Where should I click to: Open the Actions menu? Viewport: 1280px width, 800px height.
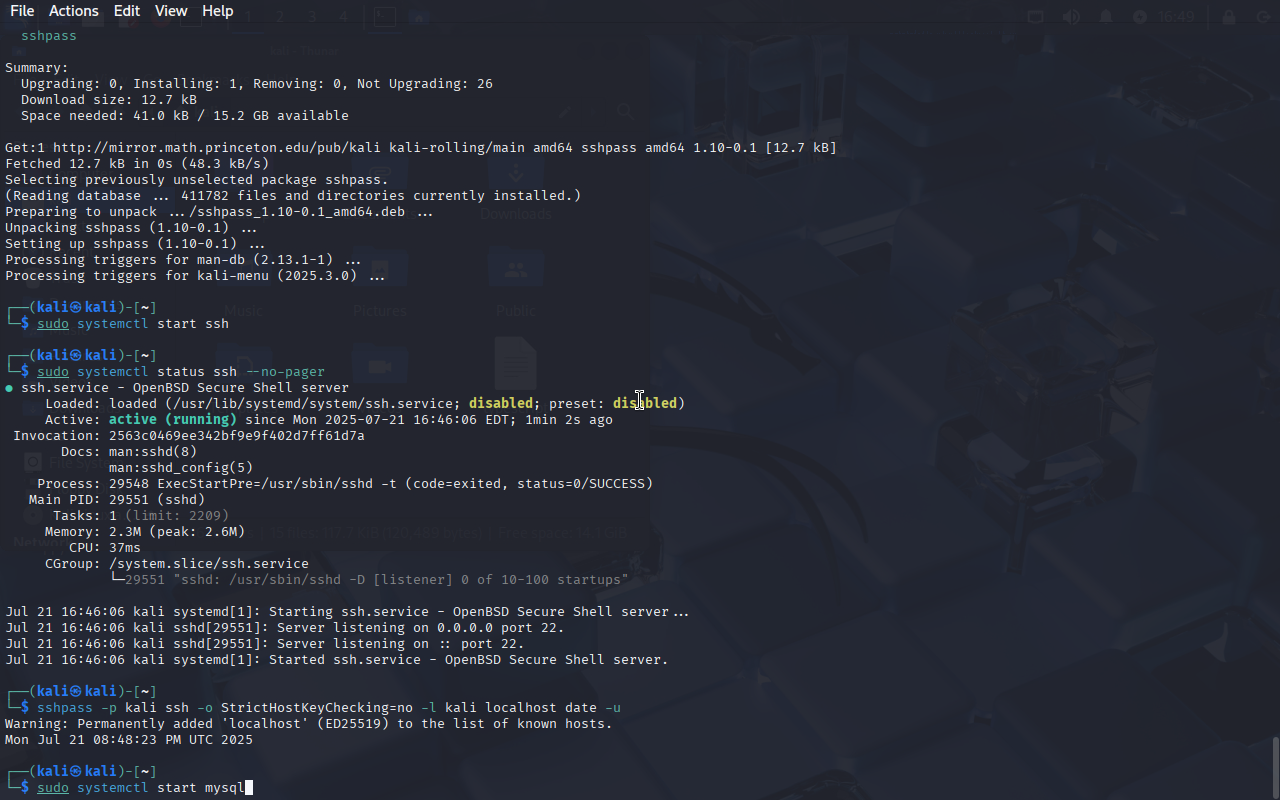click(x=74, y=11)
